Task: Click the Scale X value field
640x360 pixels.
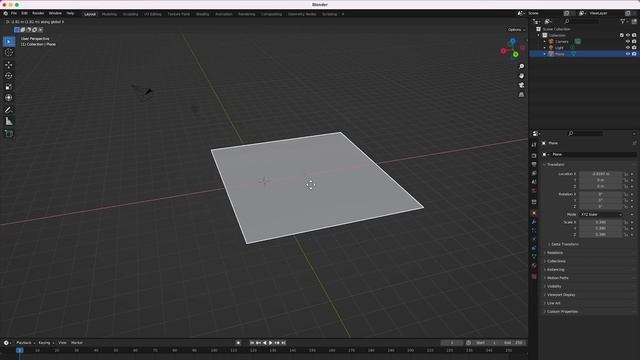Action: pyautogui.click(x=600, y=222)
